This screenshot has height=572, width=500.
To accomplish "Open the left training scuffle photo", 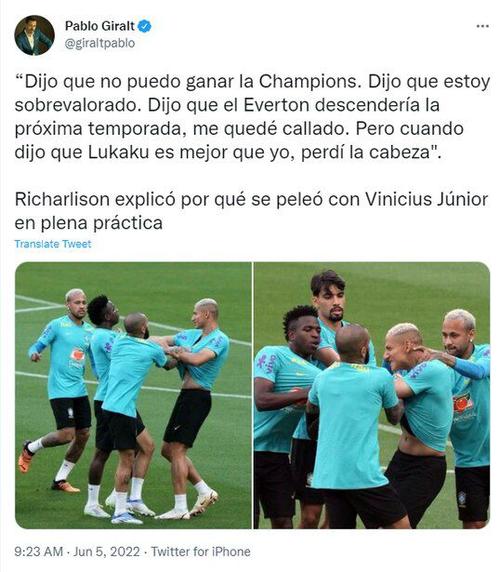I will tap(133, 395).
